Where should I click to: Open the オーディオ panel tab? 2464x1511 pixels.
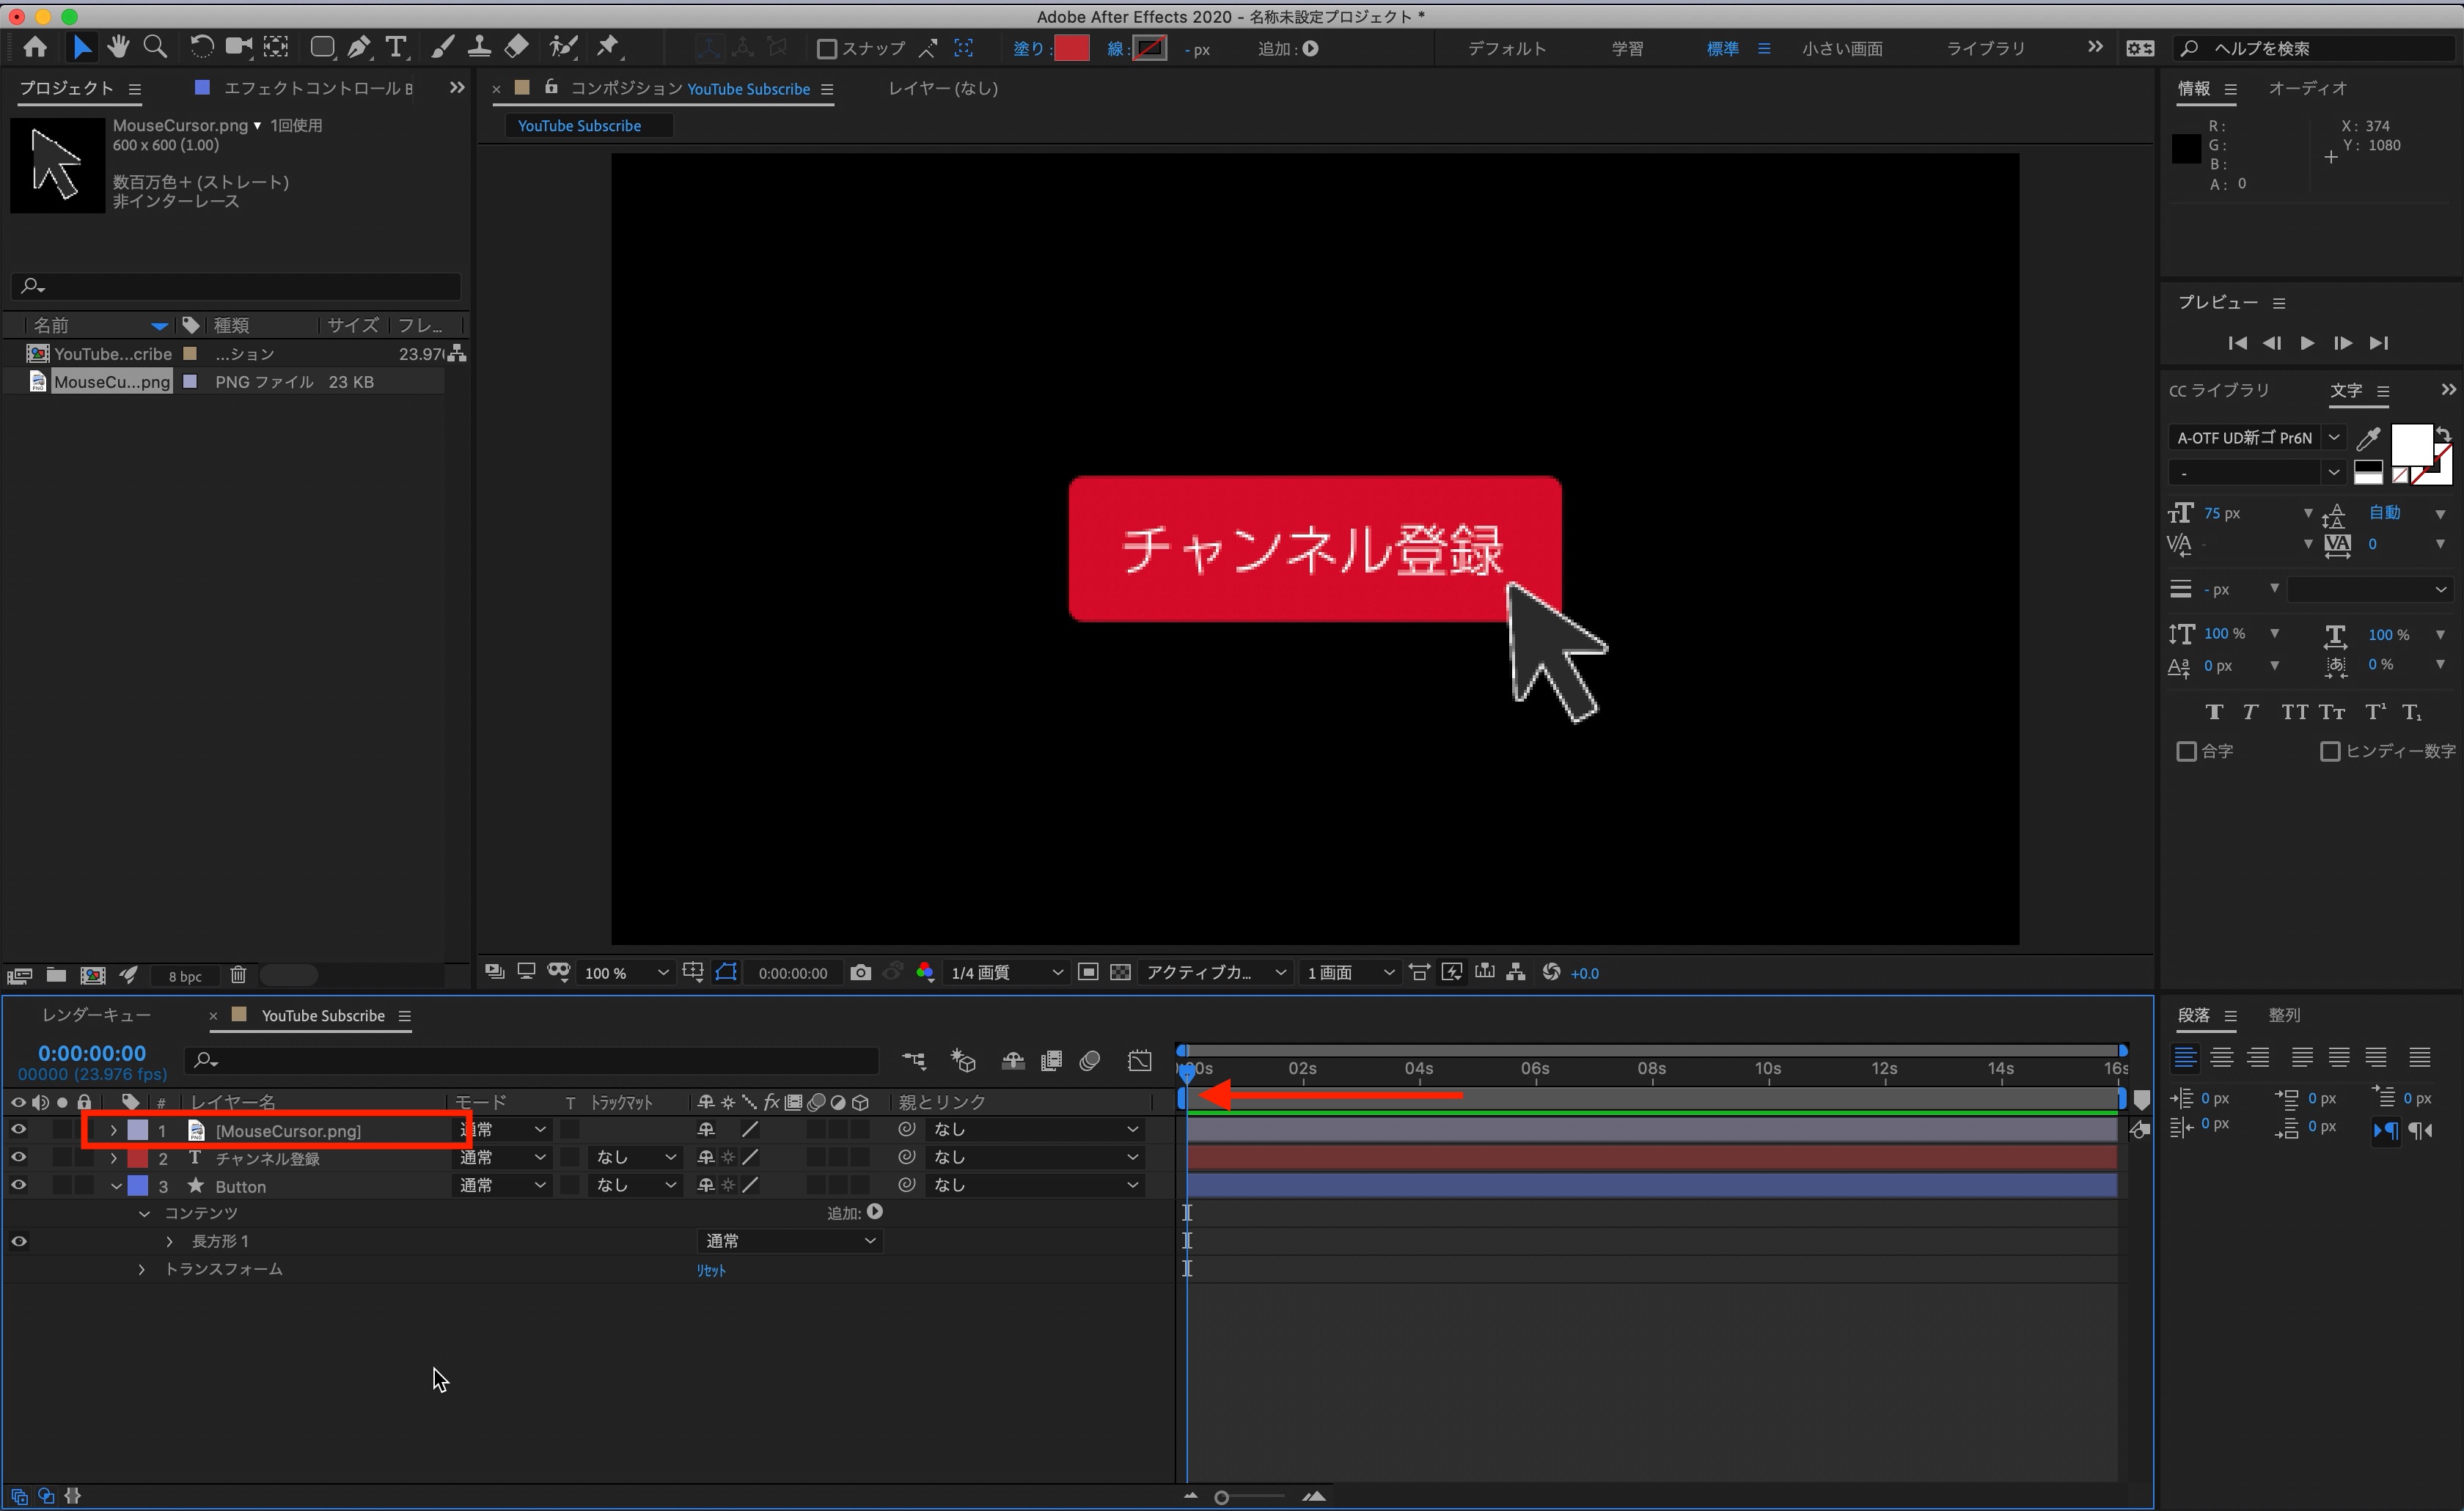tap(2307, 88)
